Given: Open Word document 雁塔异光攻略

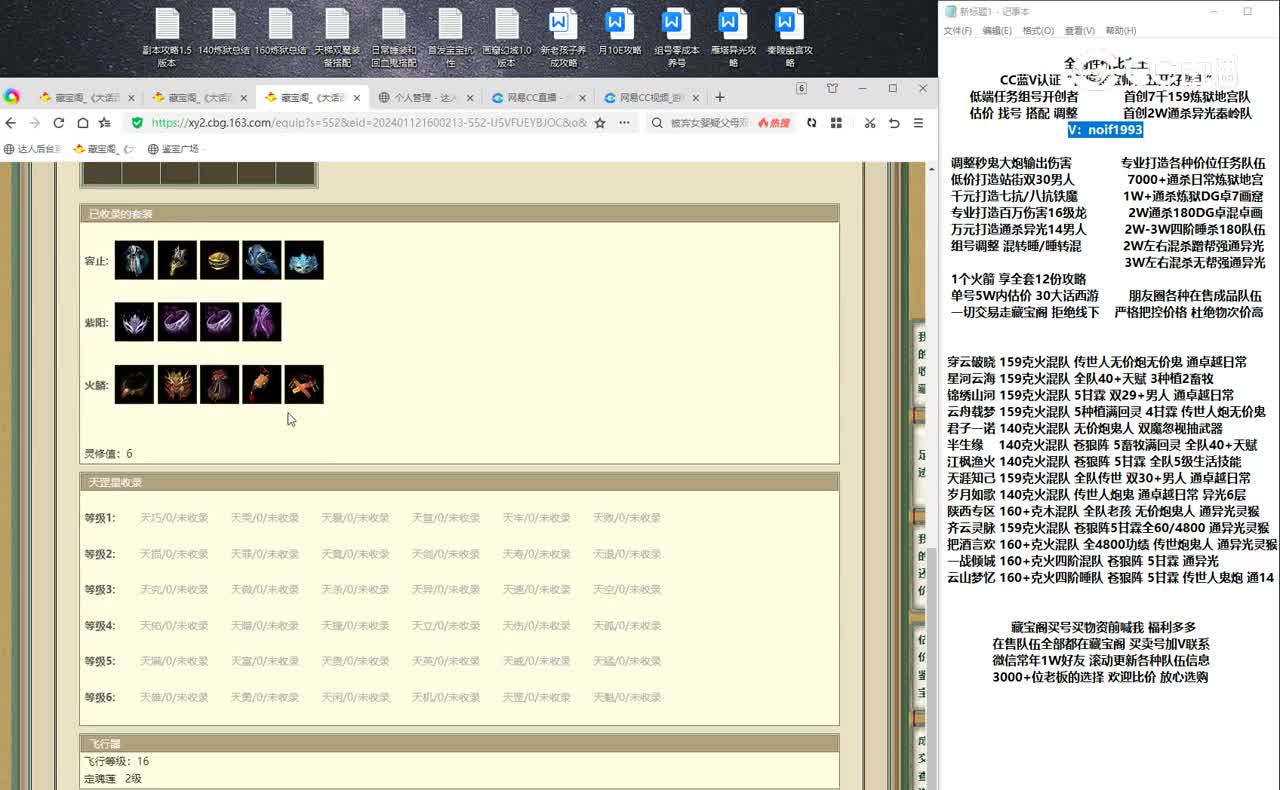Looking at the screenshot, I should [x=733, y=38].
